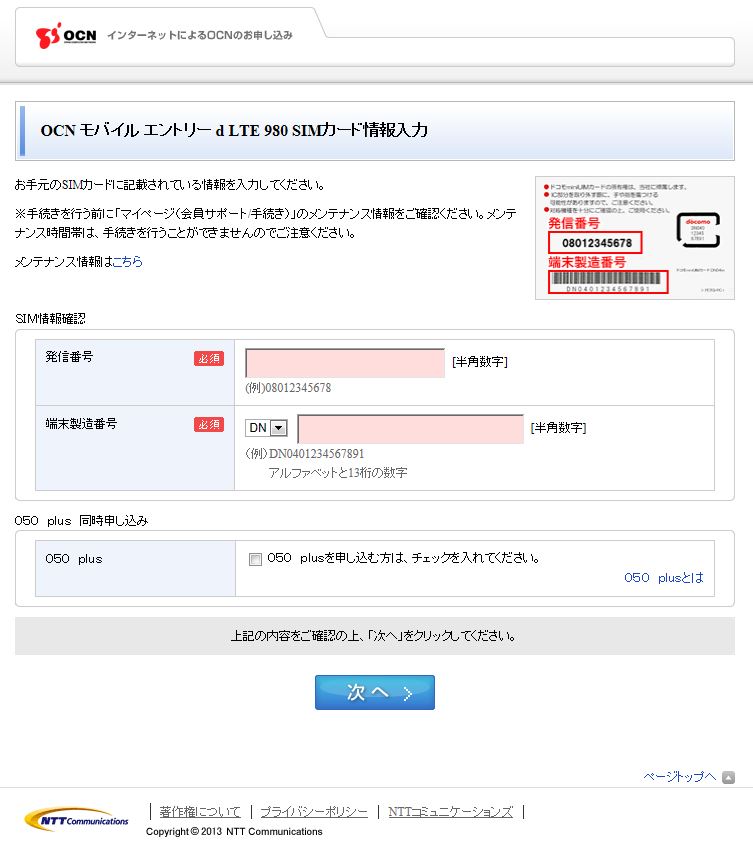The width and height of the screenshot is (753, 853).
Task: Open the プライバシーポリシー footer link
Action: [x=314, y=812]
